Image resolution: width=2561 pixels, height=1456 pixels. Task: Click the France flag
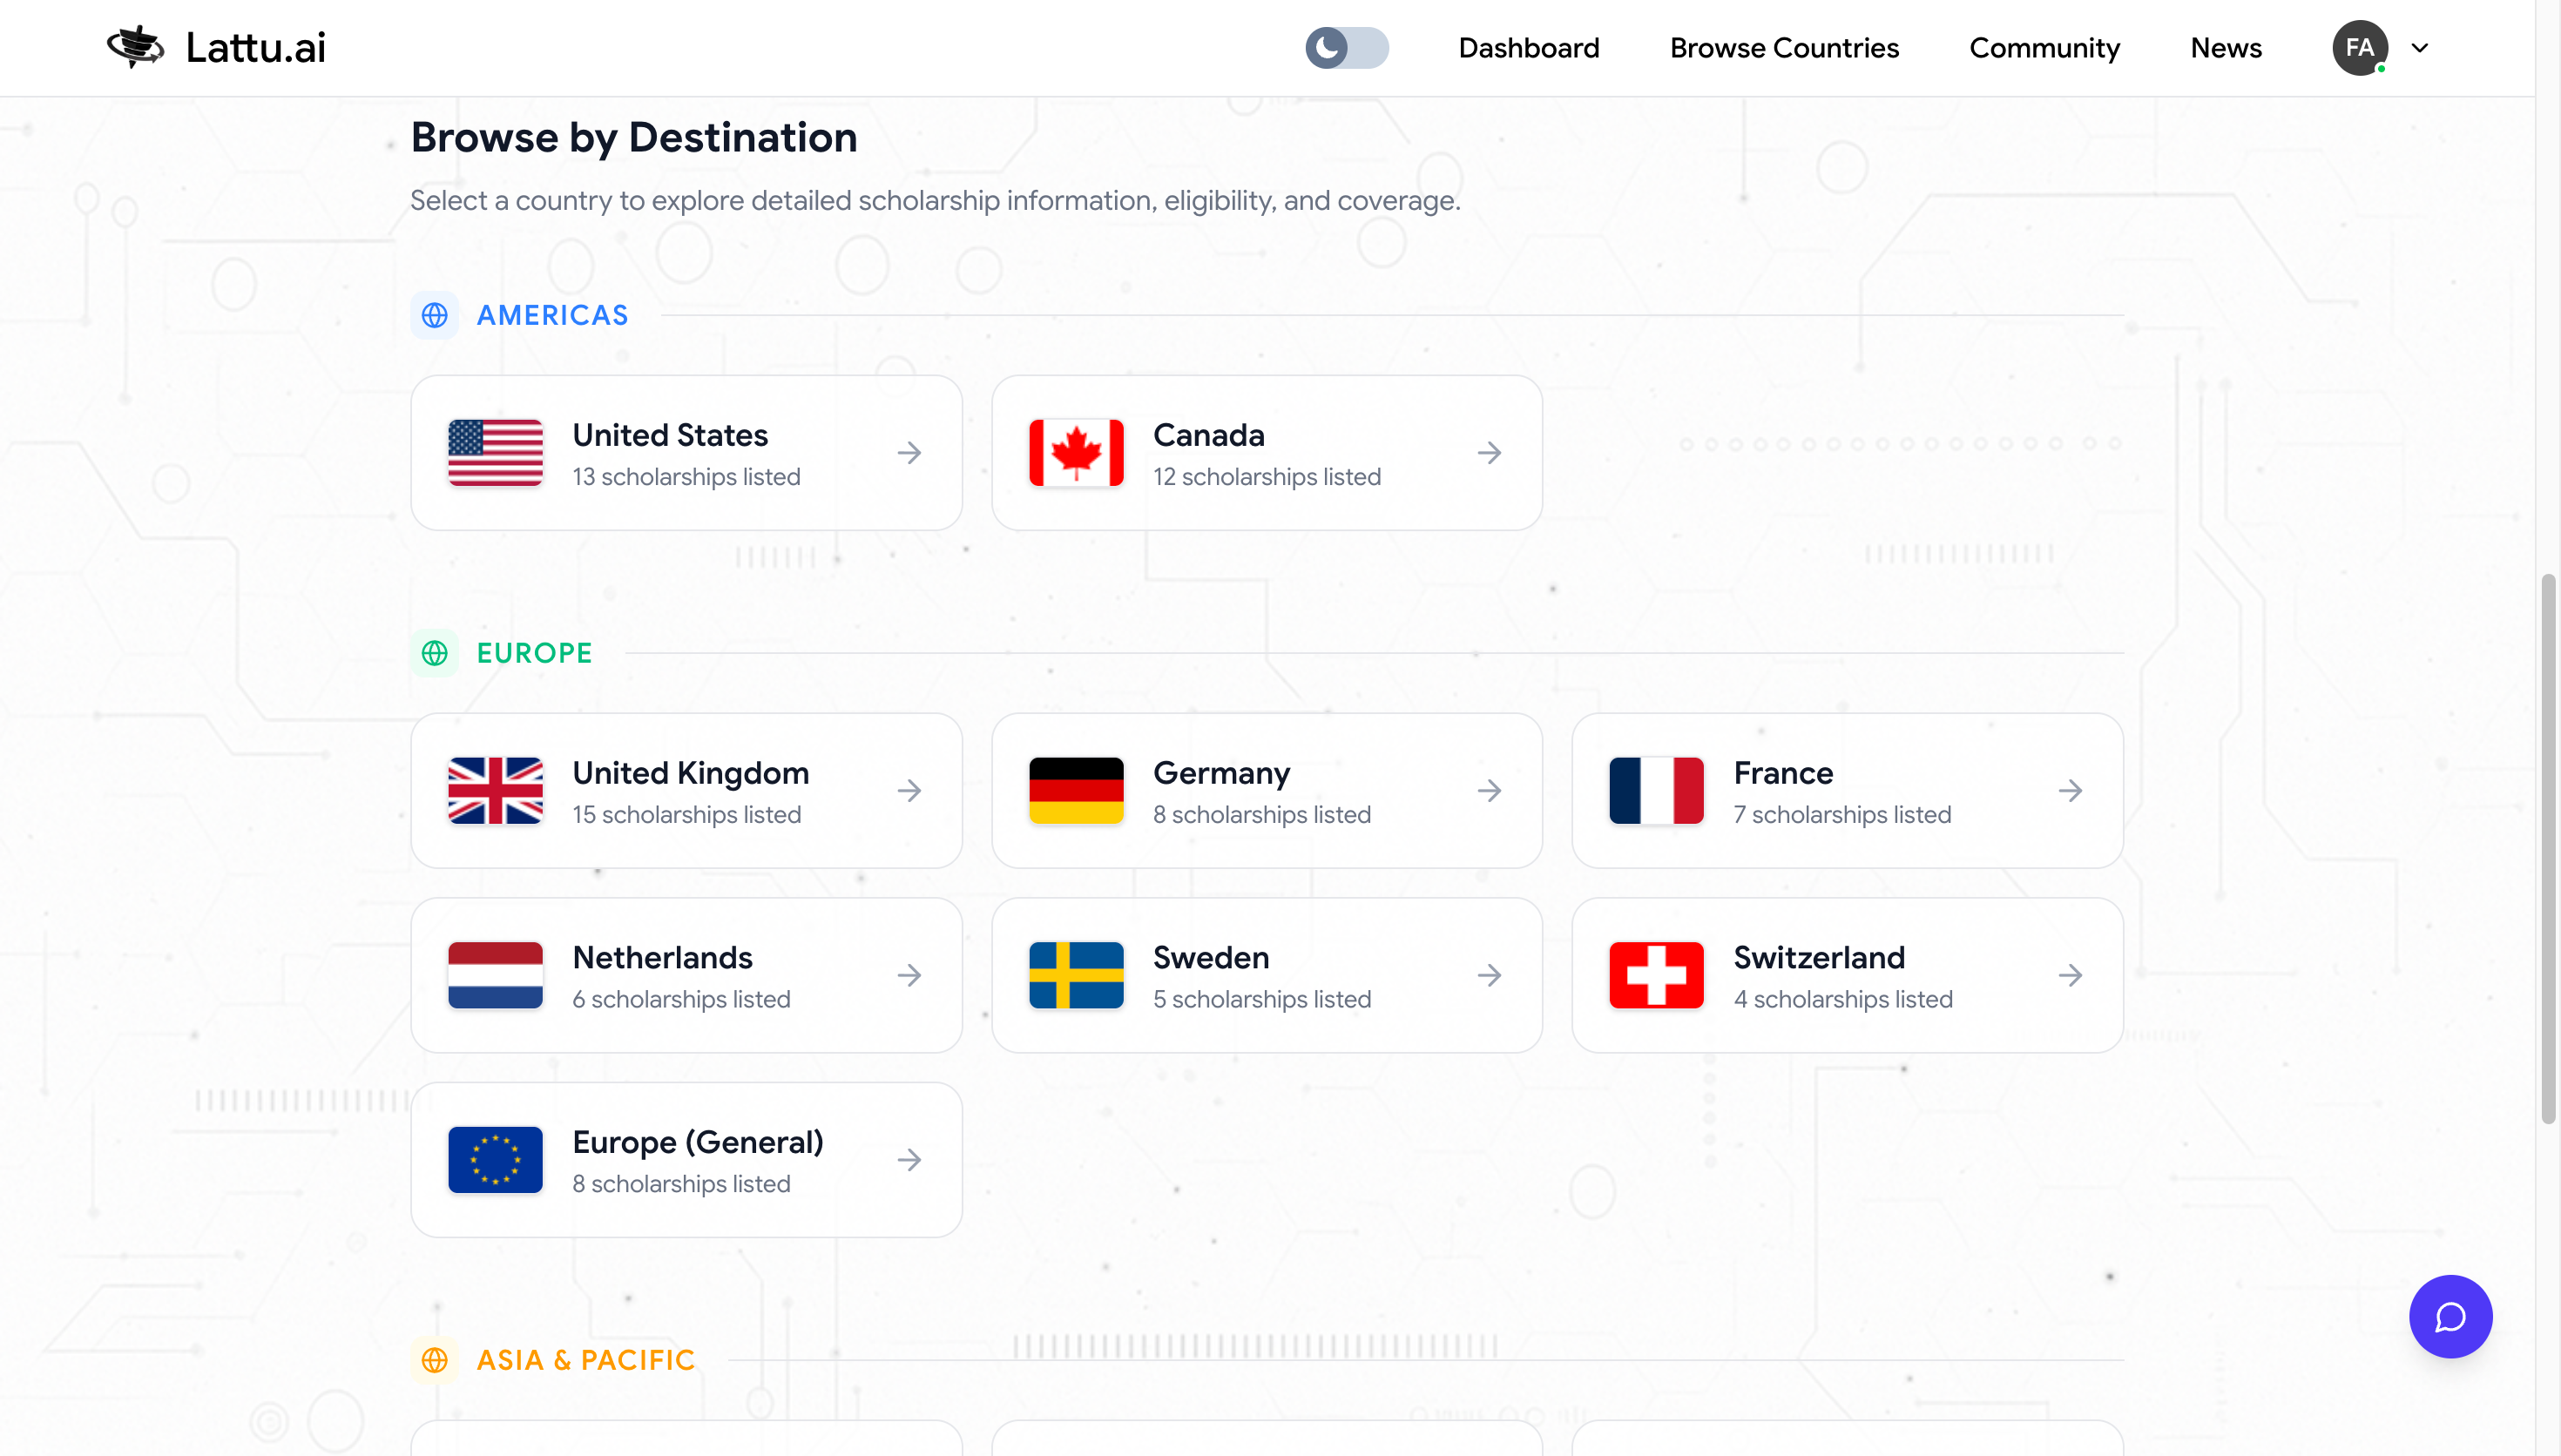pos(1656,791)
